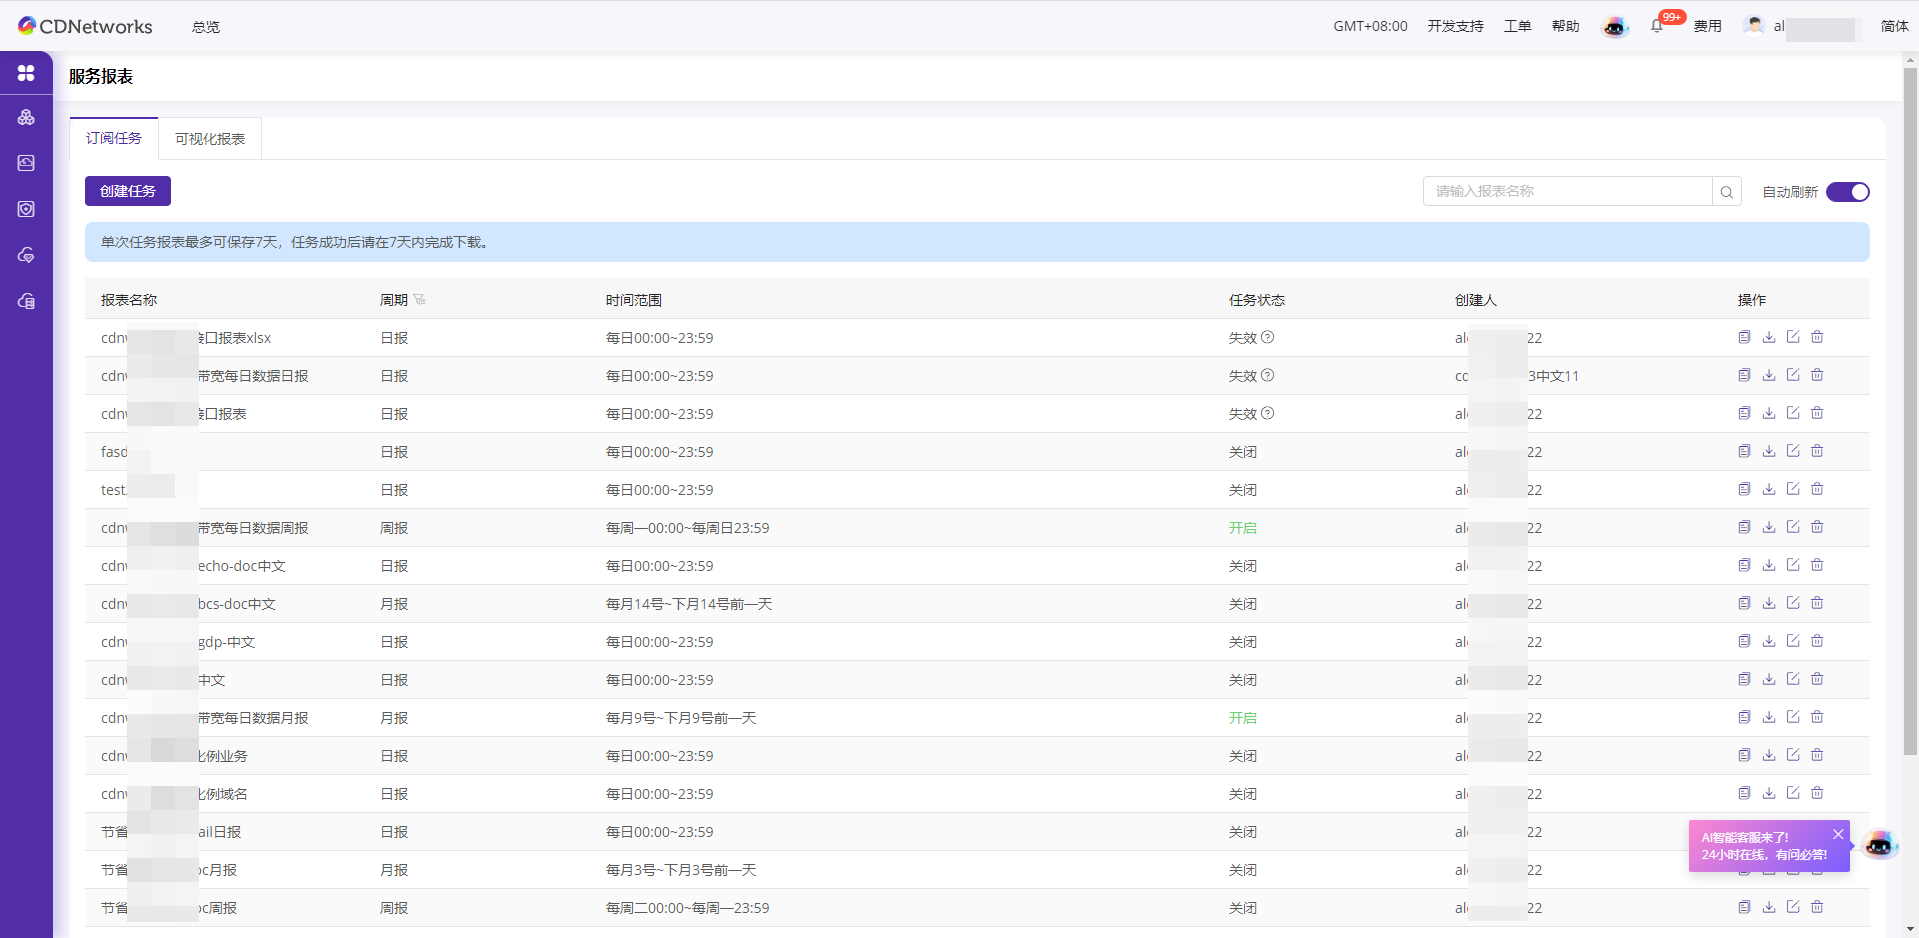Viewport: 1919px width, 938px height.
Task: Click the report name search input field
Action: coord(1567,192)
